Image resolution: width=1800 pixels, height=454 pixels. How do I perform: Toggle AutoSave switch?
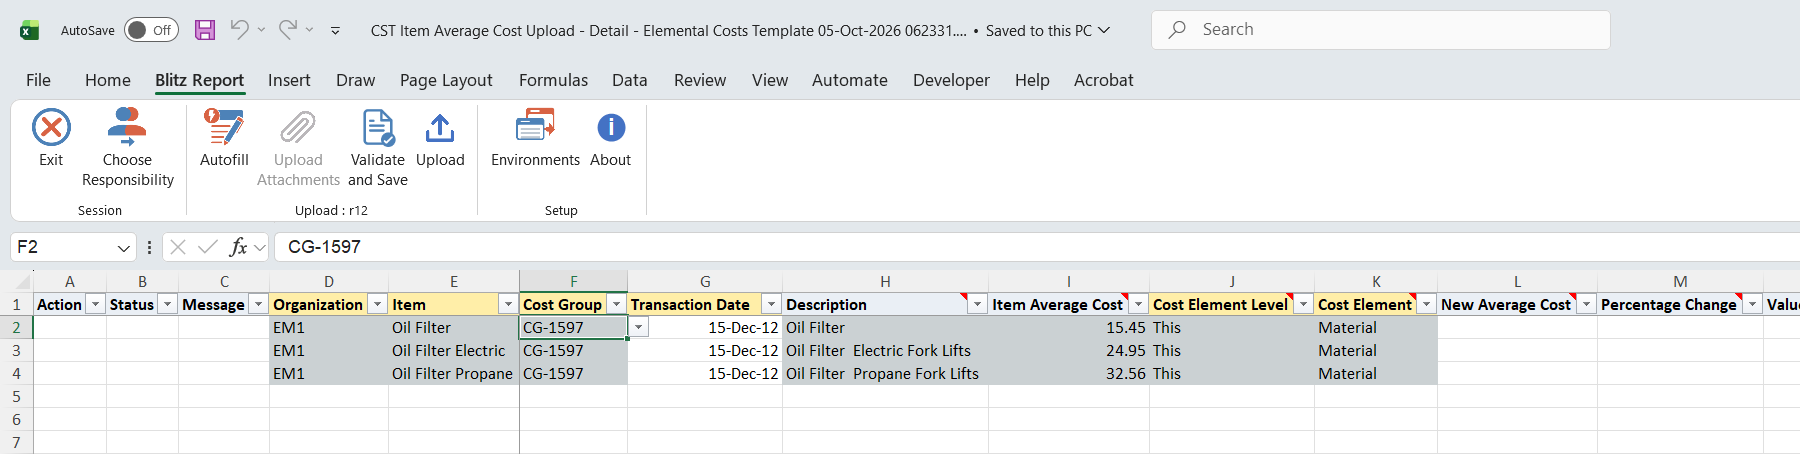[x=151, y=30]
